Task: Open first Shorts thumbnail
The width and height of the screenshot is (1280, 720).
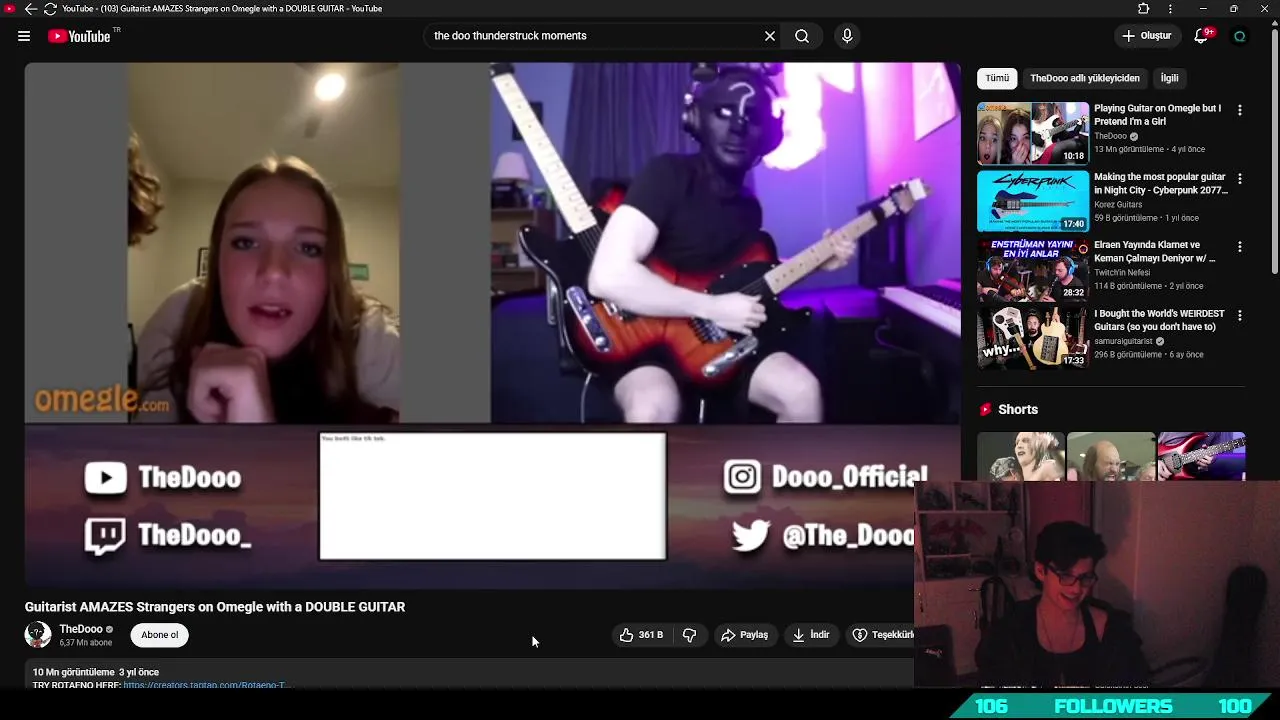Action: pos(1020,456)
